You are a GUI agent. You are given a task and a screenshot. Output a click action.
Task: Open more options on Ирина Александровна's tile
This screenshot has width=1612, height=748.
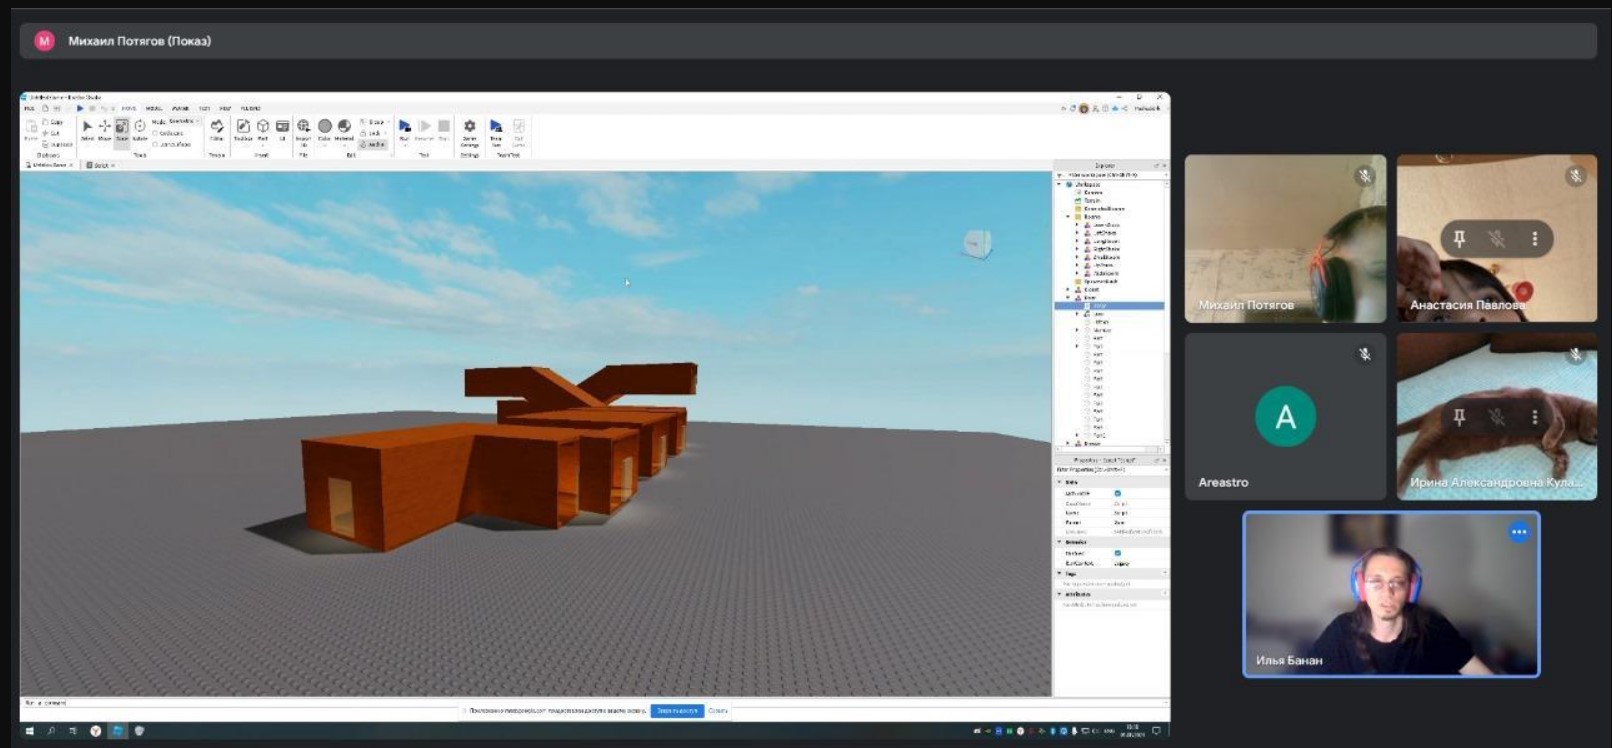coord(1535,417)
